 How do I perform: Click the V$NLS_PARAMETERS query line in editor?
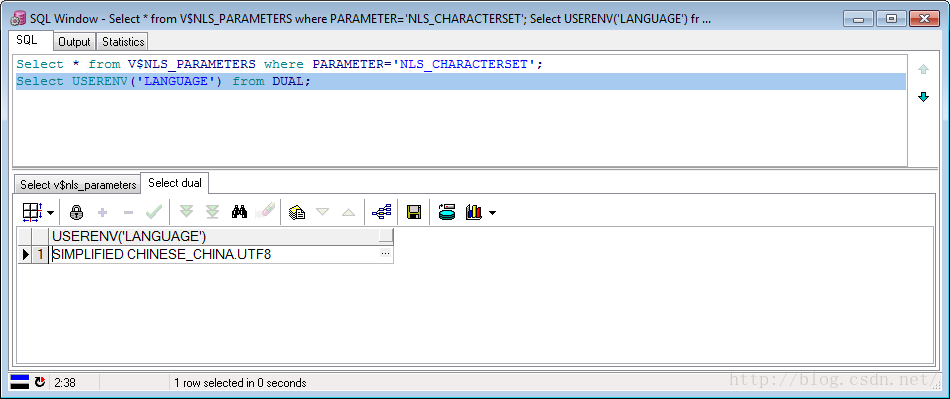click(280, 64)
